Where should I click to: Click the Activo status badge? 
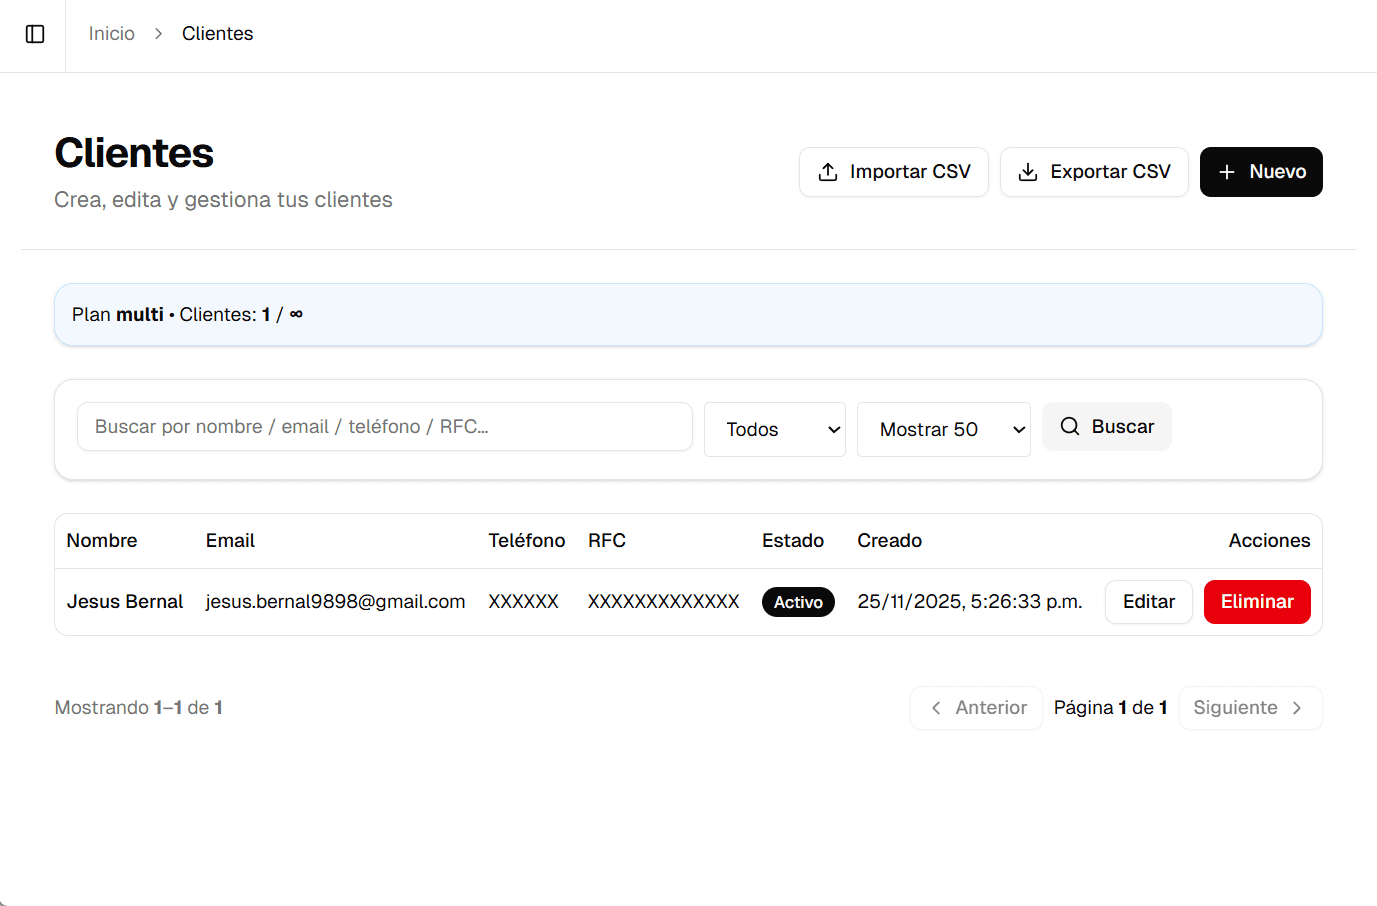click(x=798, y=602)
